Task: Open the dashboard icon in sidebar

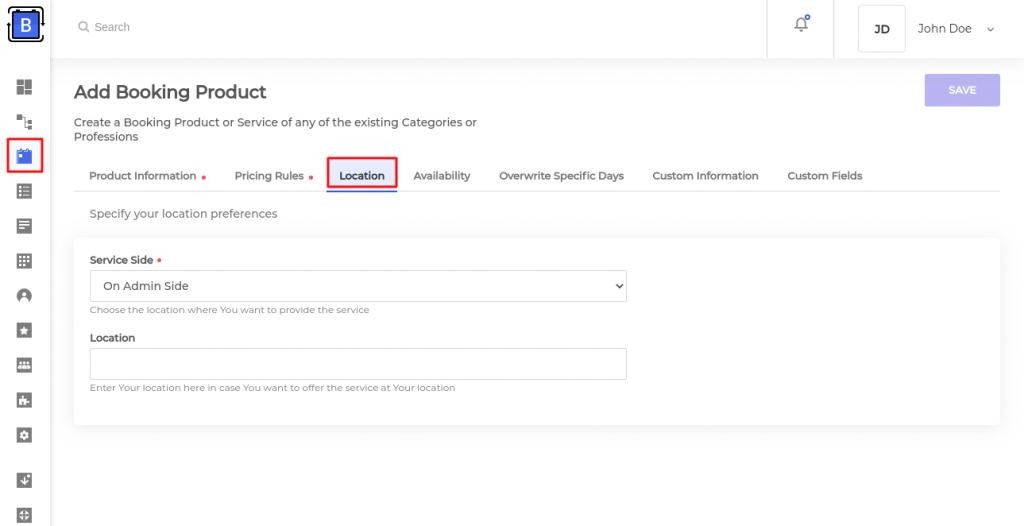Action: click(x=25, y=87)
